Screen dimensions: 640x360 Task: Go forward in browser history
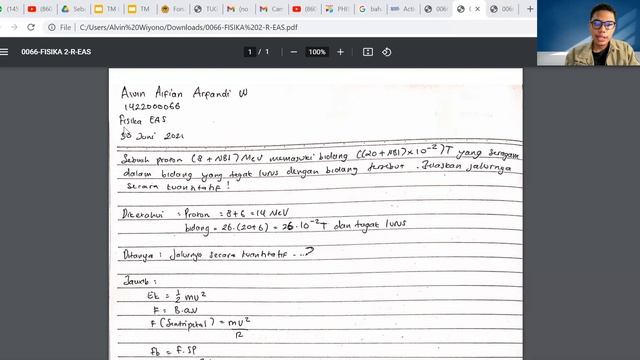coord(14,27)
